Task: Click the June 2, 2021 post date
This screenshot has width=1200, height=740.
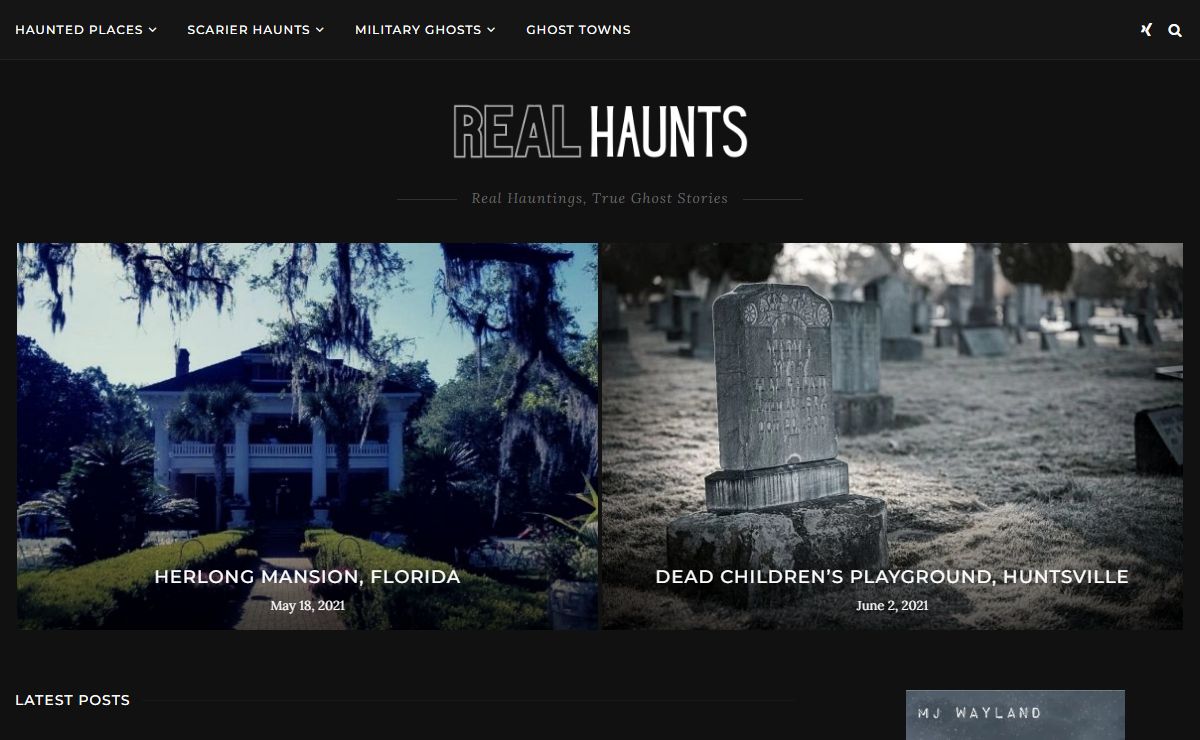Action: pyautogui.click(x=892, y=606)
